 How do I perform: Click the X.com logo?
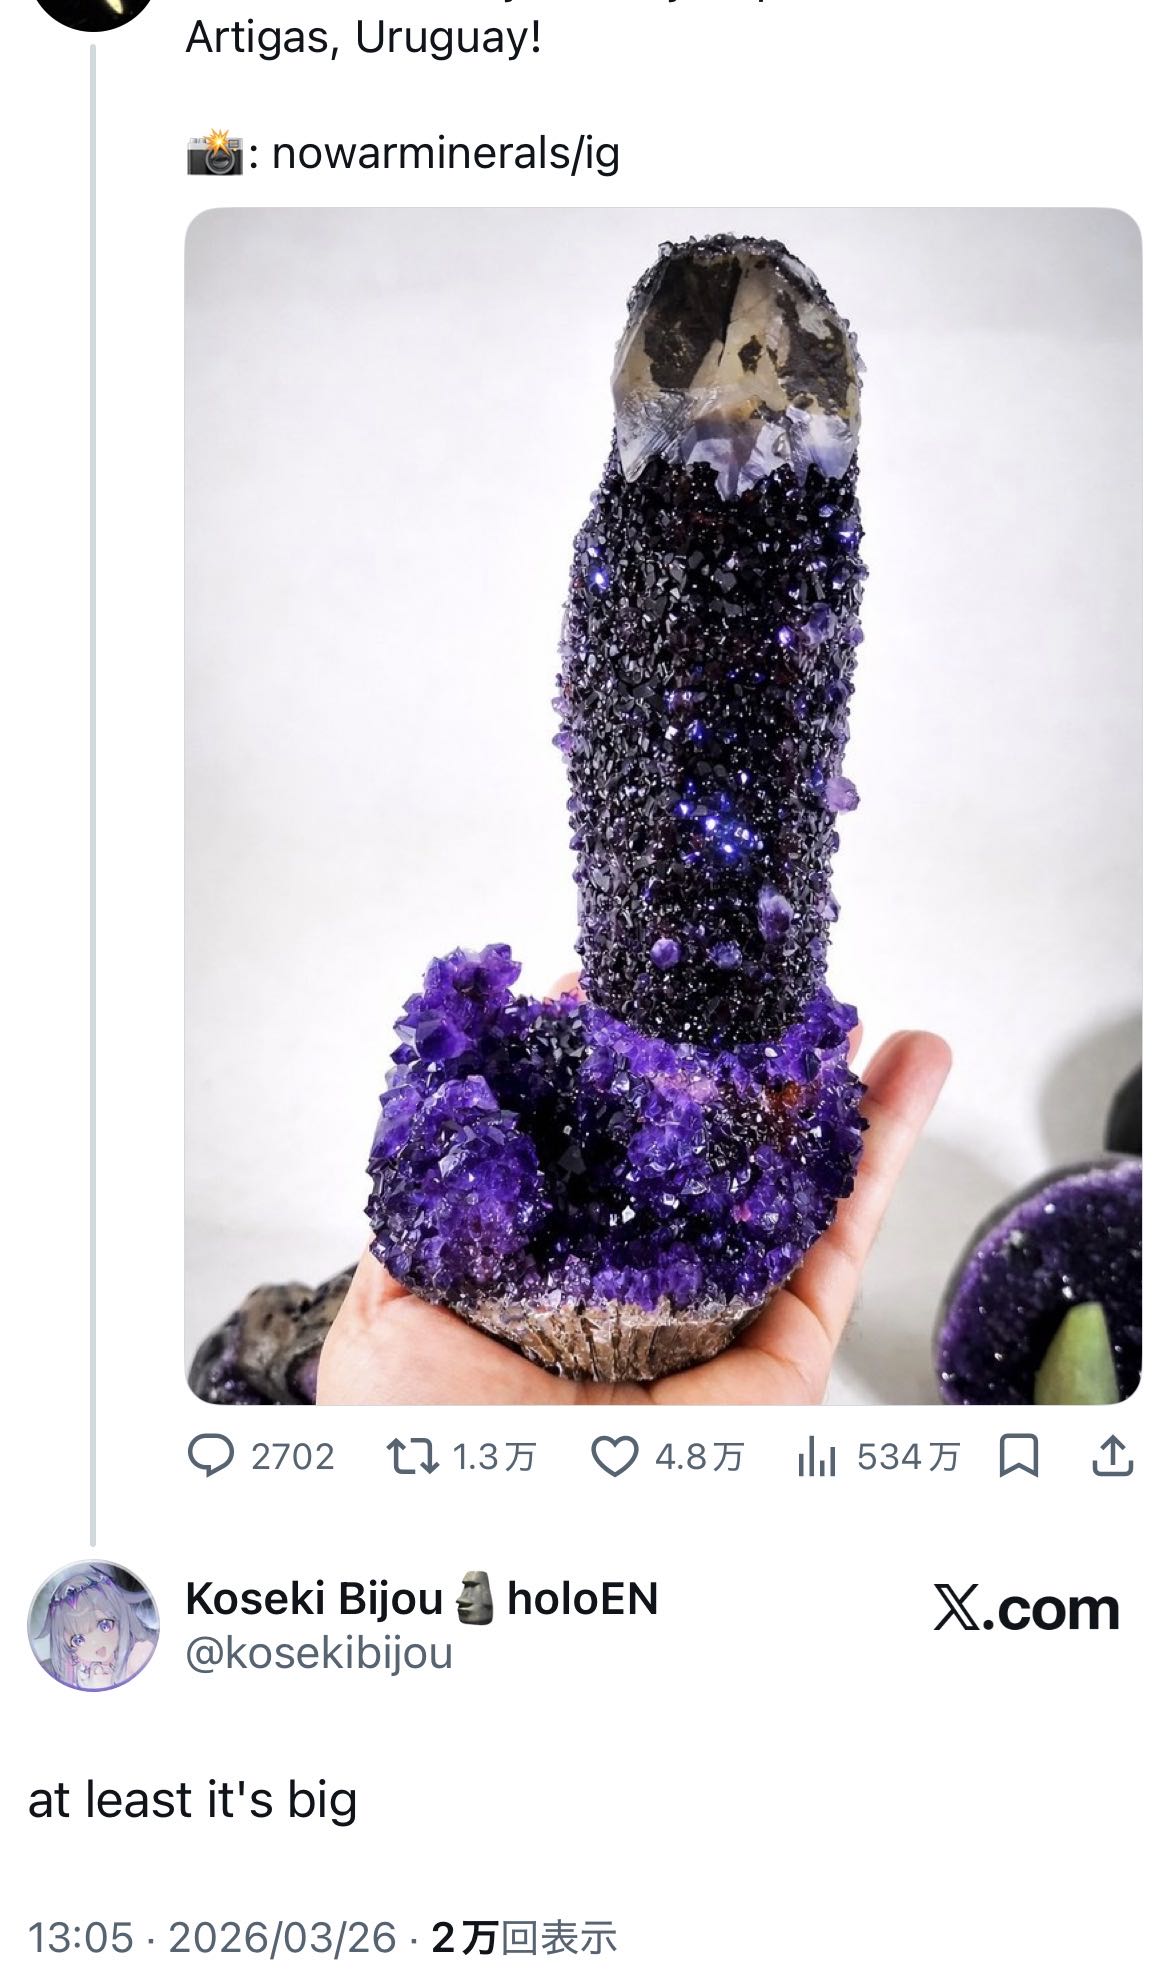(x=1026, y=1609)
